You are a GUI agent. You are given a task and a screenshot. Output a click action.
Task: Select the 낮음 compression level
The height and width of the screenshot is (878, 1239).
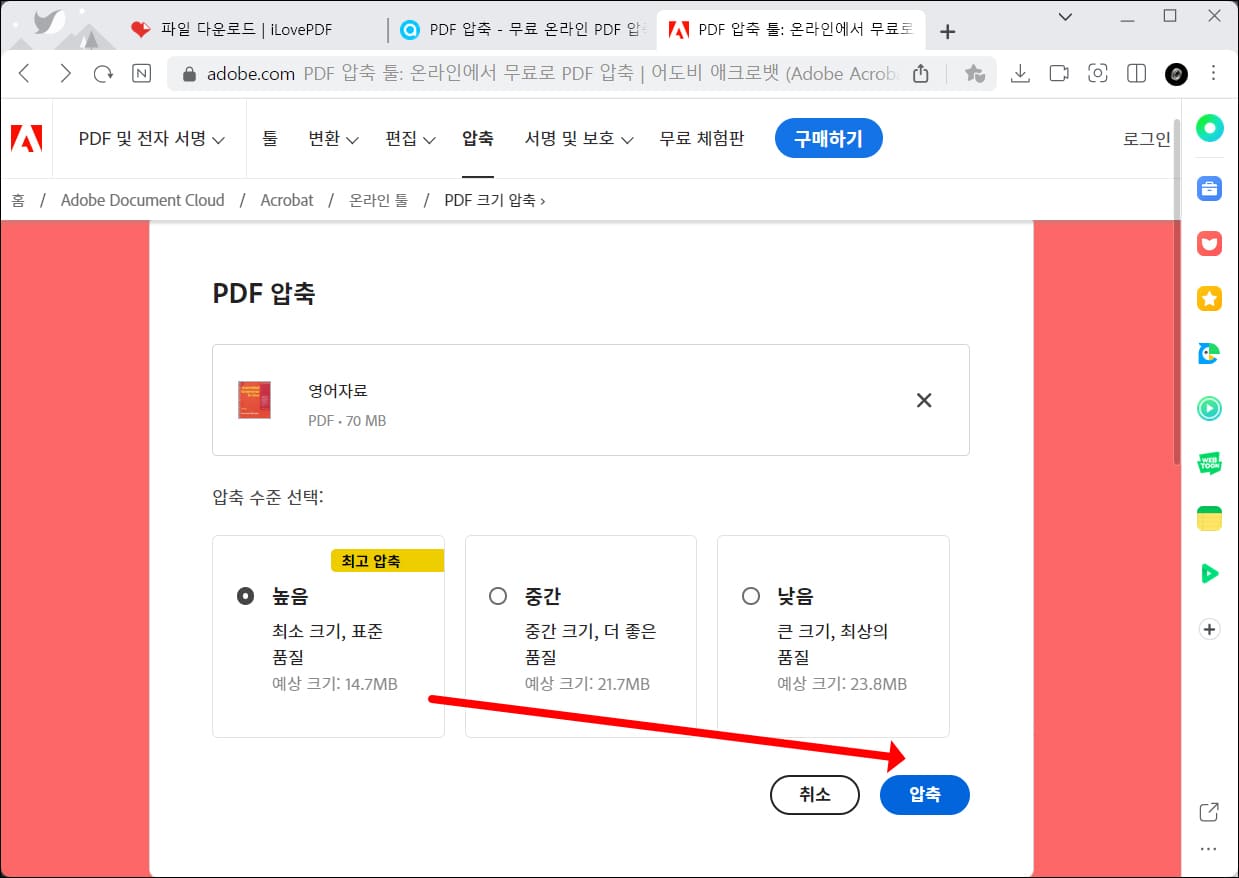click(x=751, y=595)
